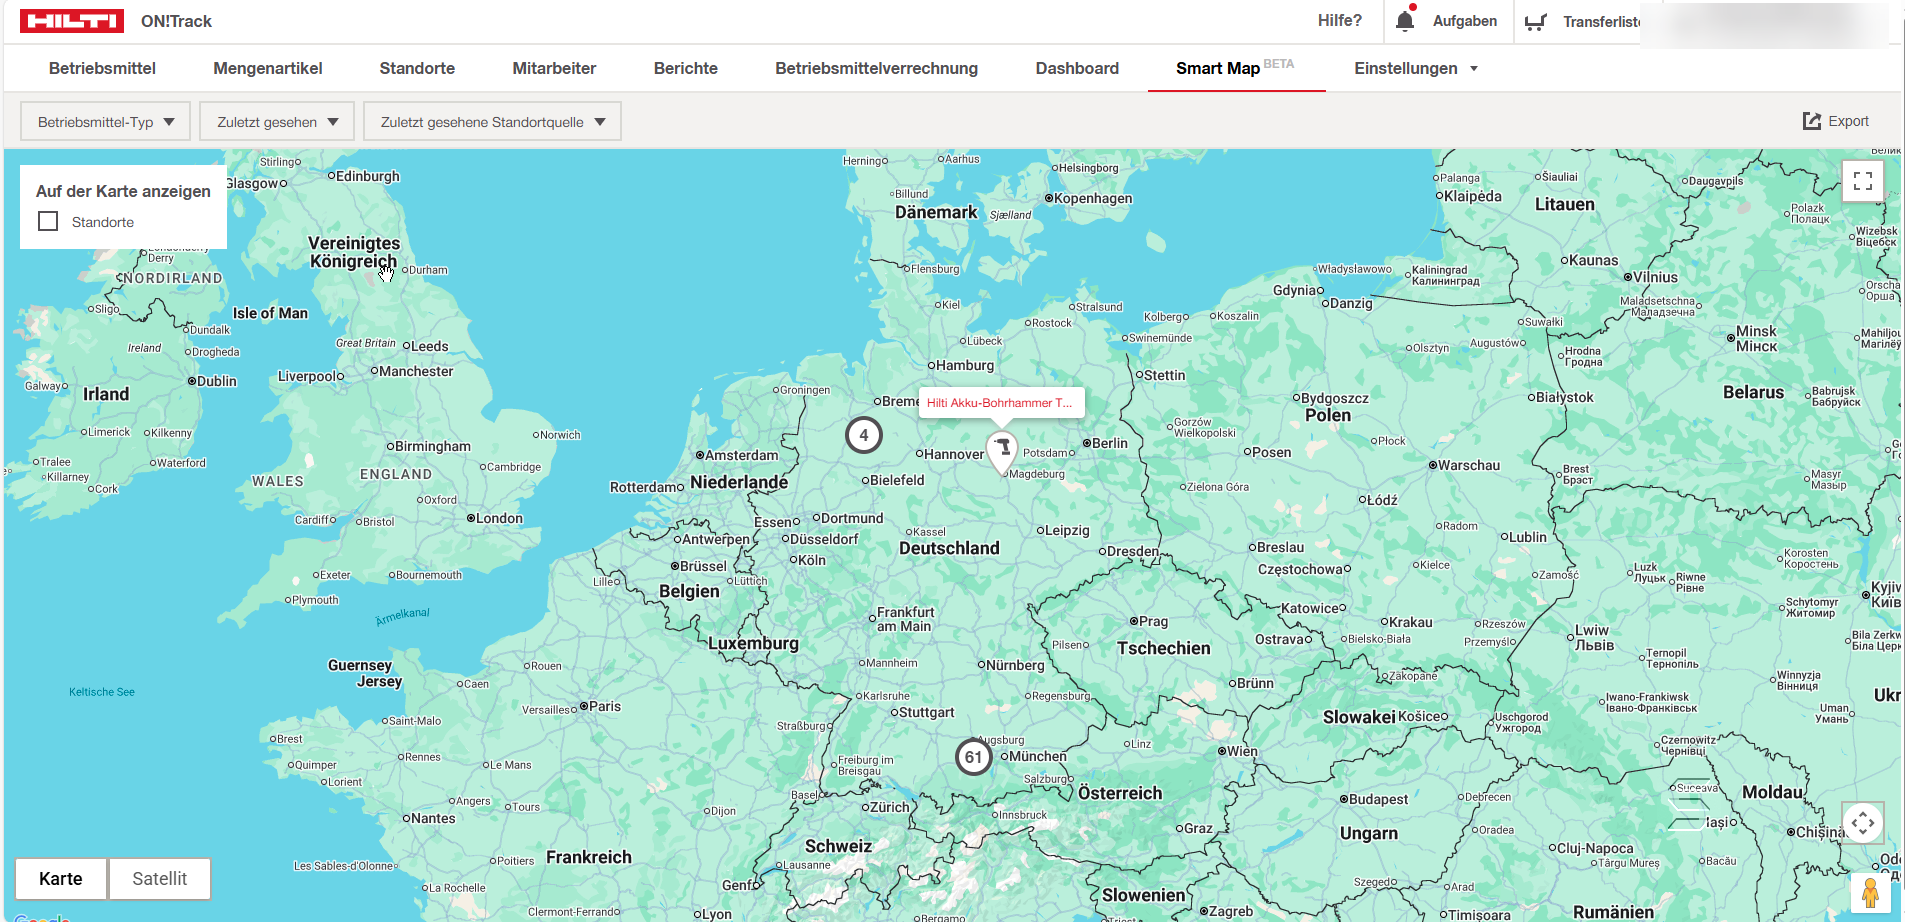Go to the Dashboard tab
Viewport: 1905px width, 922px height.
coord(1077,68)
